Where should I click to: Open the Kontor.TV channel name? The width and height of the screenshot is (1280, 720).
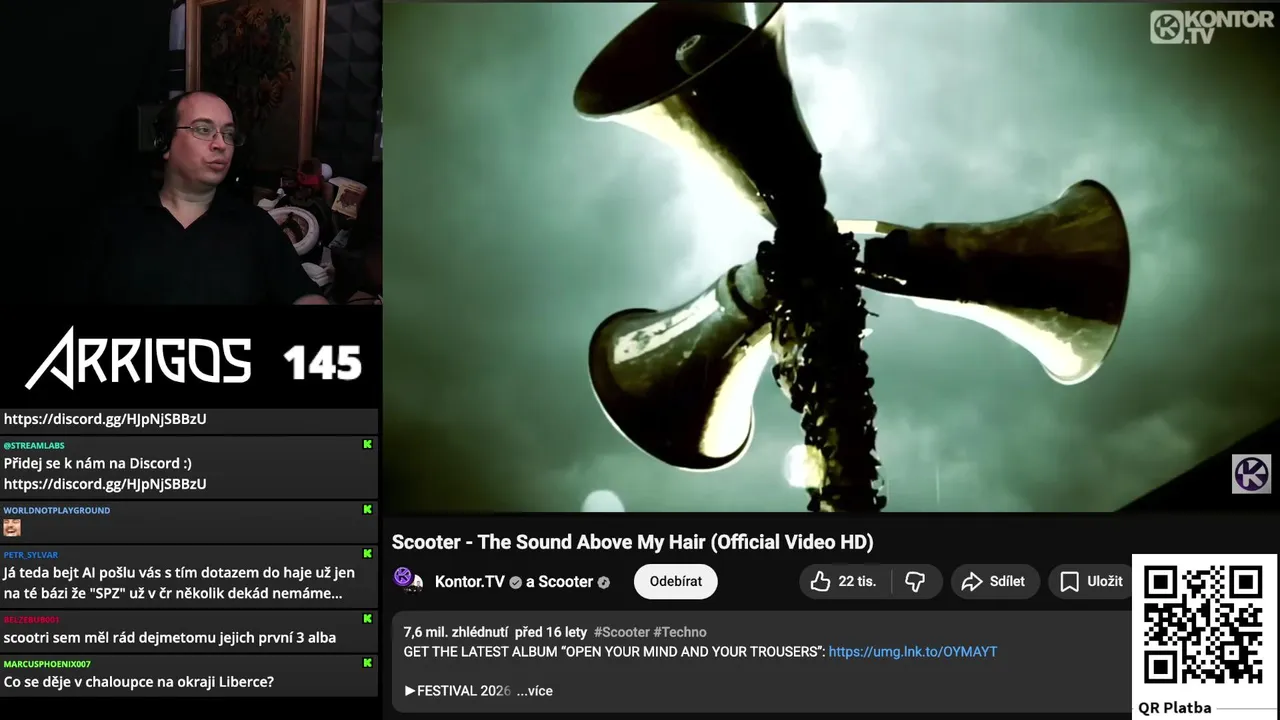click(469, 581)
